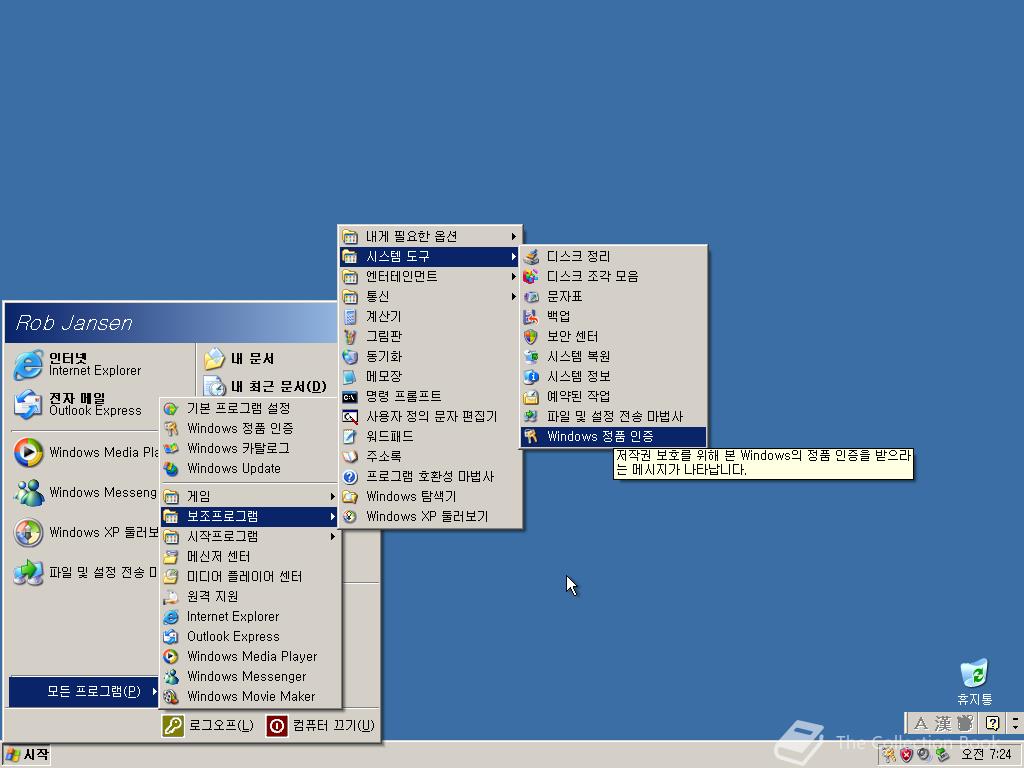
Task: Click Windows Messenger in All Programs list
Action: pos(250,677)
